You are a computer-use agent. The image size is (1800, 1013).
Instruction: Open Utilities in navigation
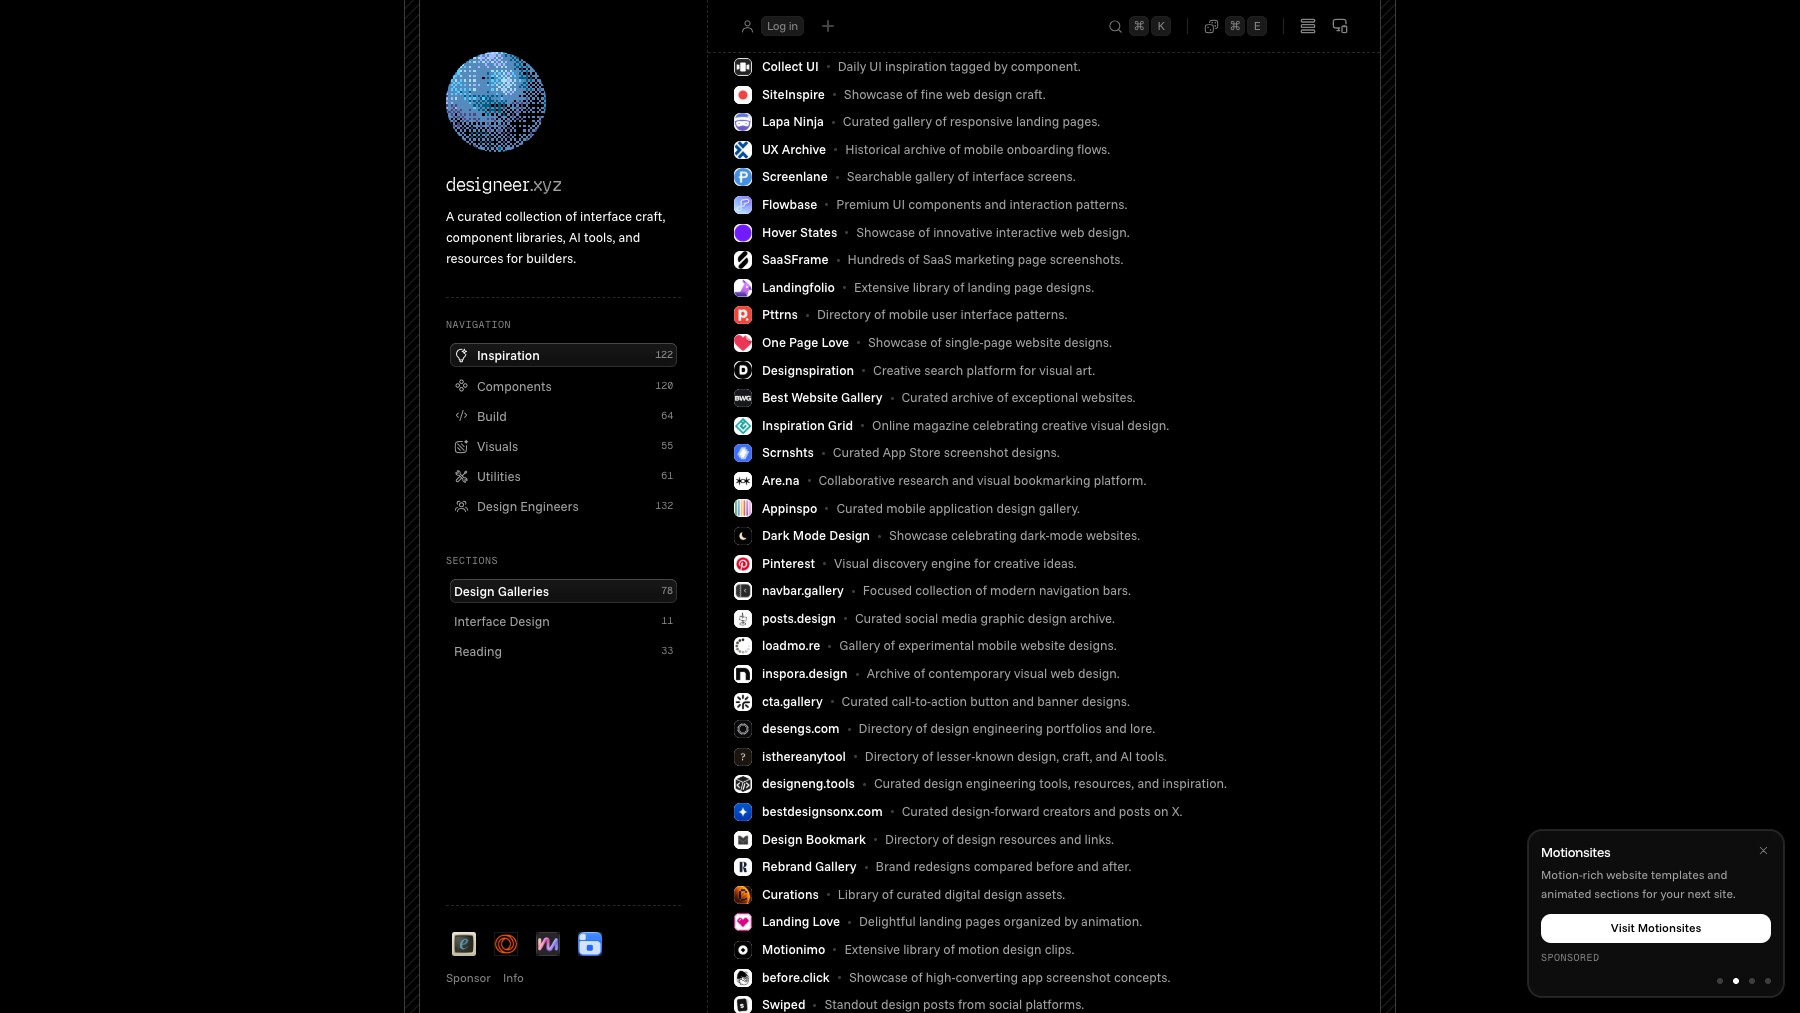click(563, 476)
